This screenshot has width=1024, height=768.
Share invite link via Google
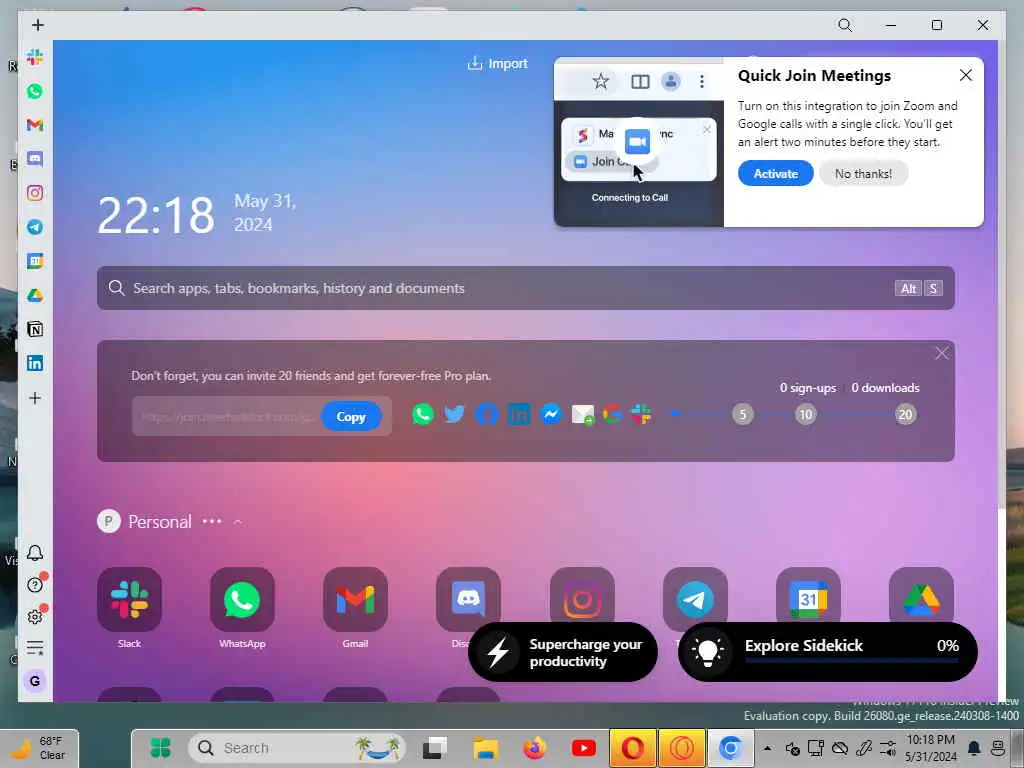tap(613, 414)
